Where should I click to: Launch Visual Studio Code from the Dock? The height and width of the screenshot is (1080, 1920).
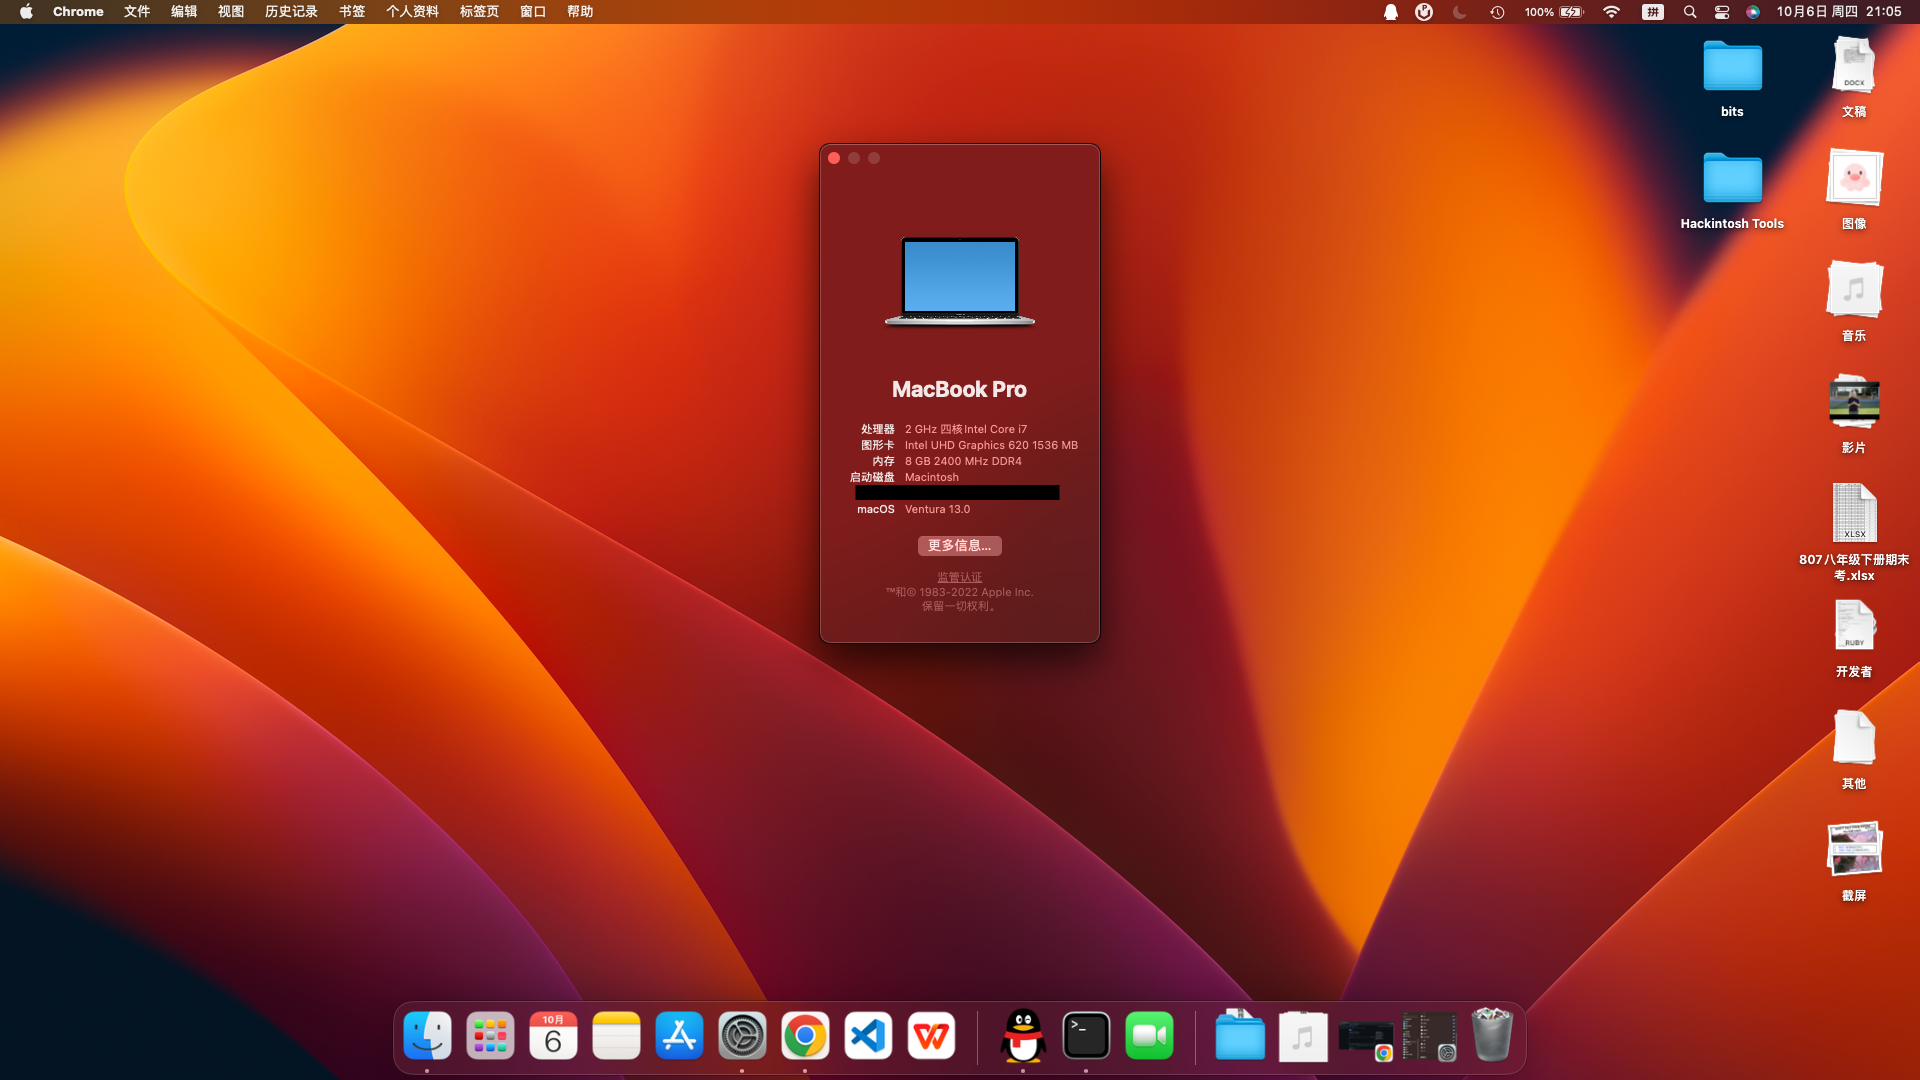pos(867,1036)
